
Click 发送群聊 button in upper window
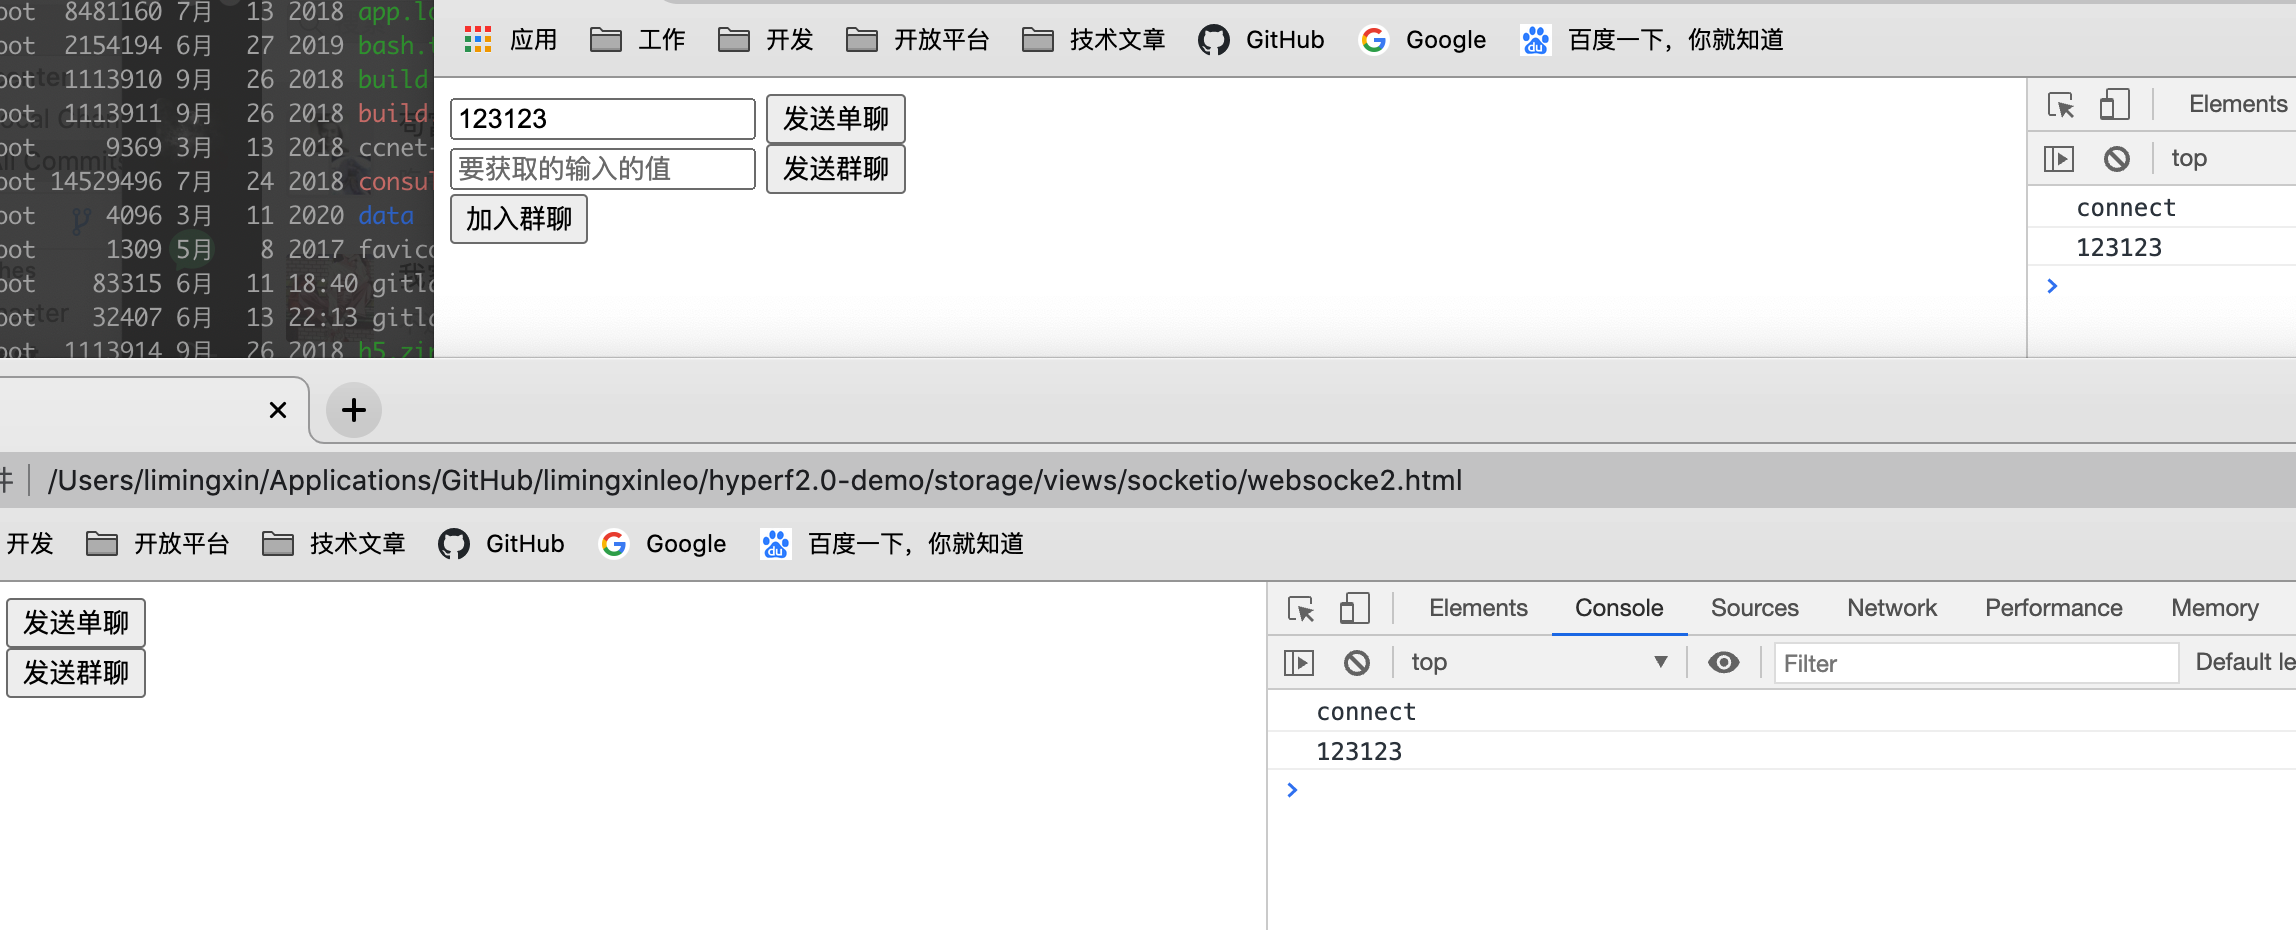[836, 169]
